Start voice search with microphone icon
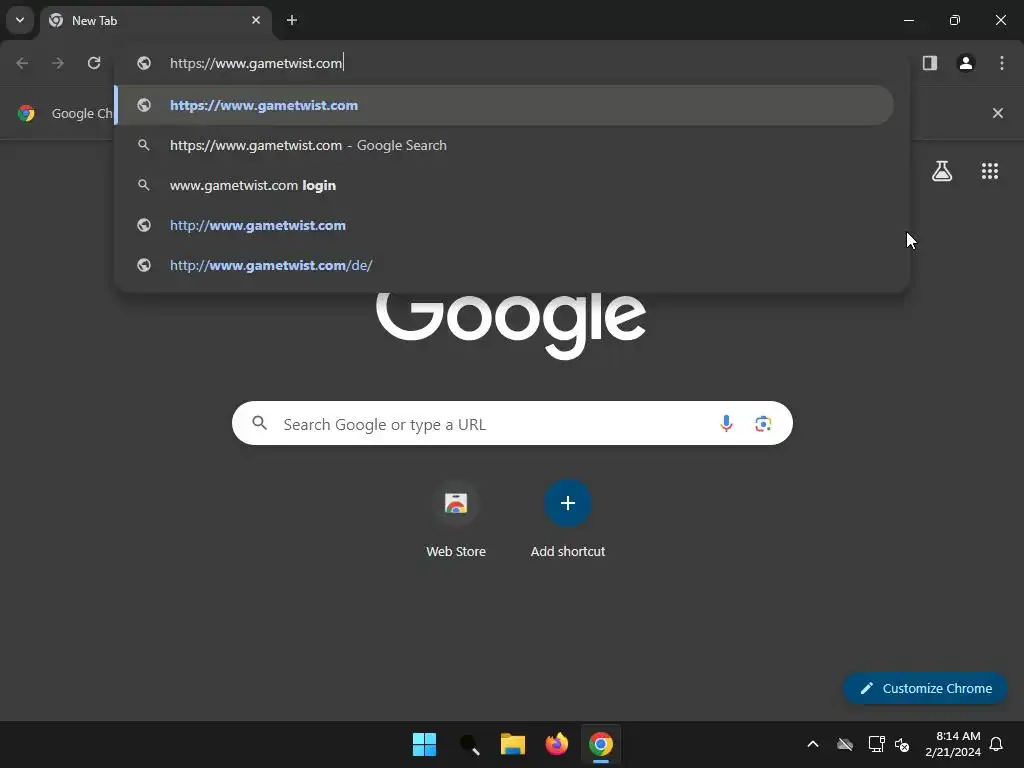This screenshot has width=1024, height=768. (x=726, y=423)
